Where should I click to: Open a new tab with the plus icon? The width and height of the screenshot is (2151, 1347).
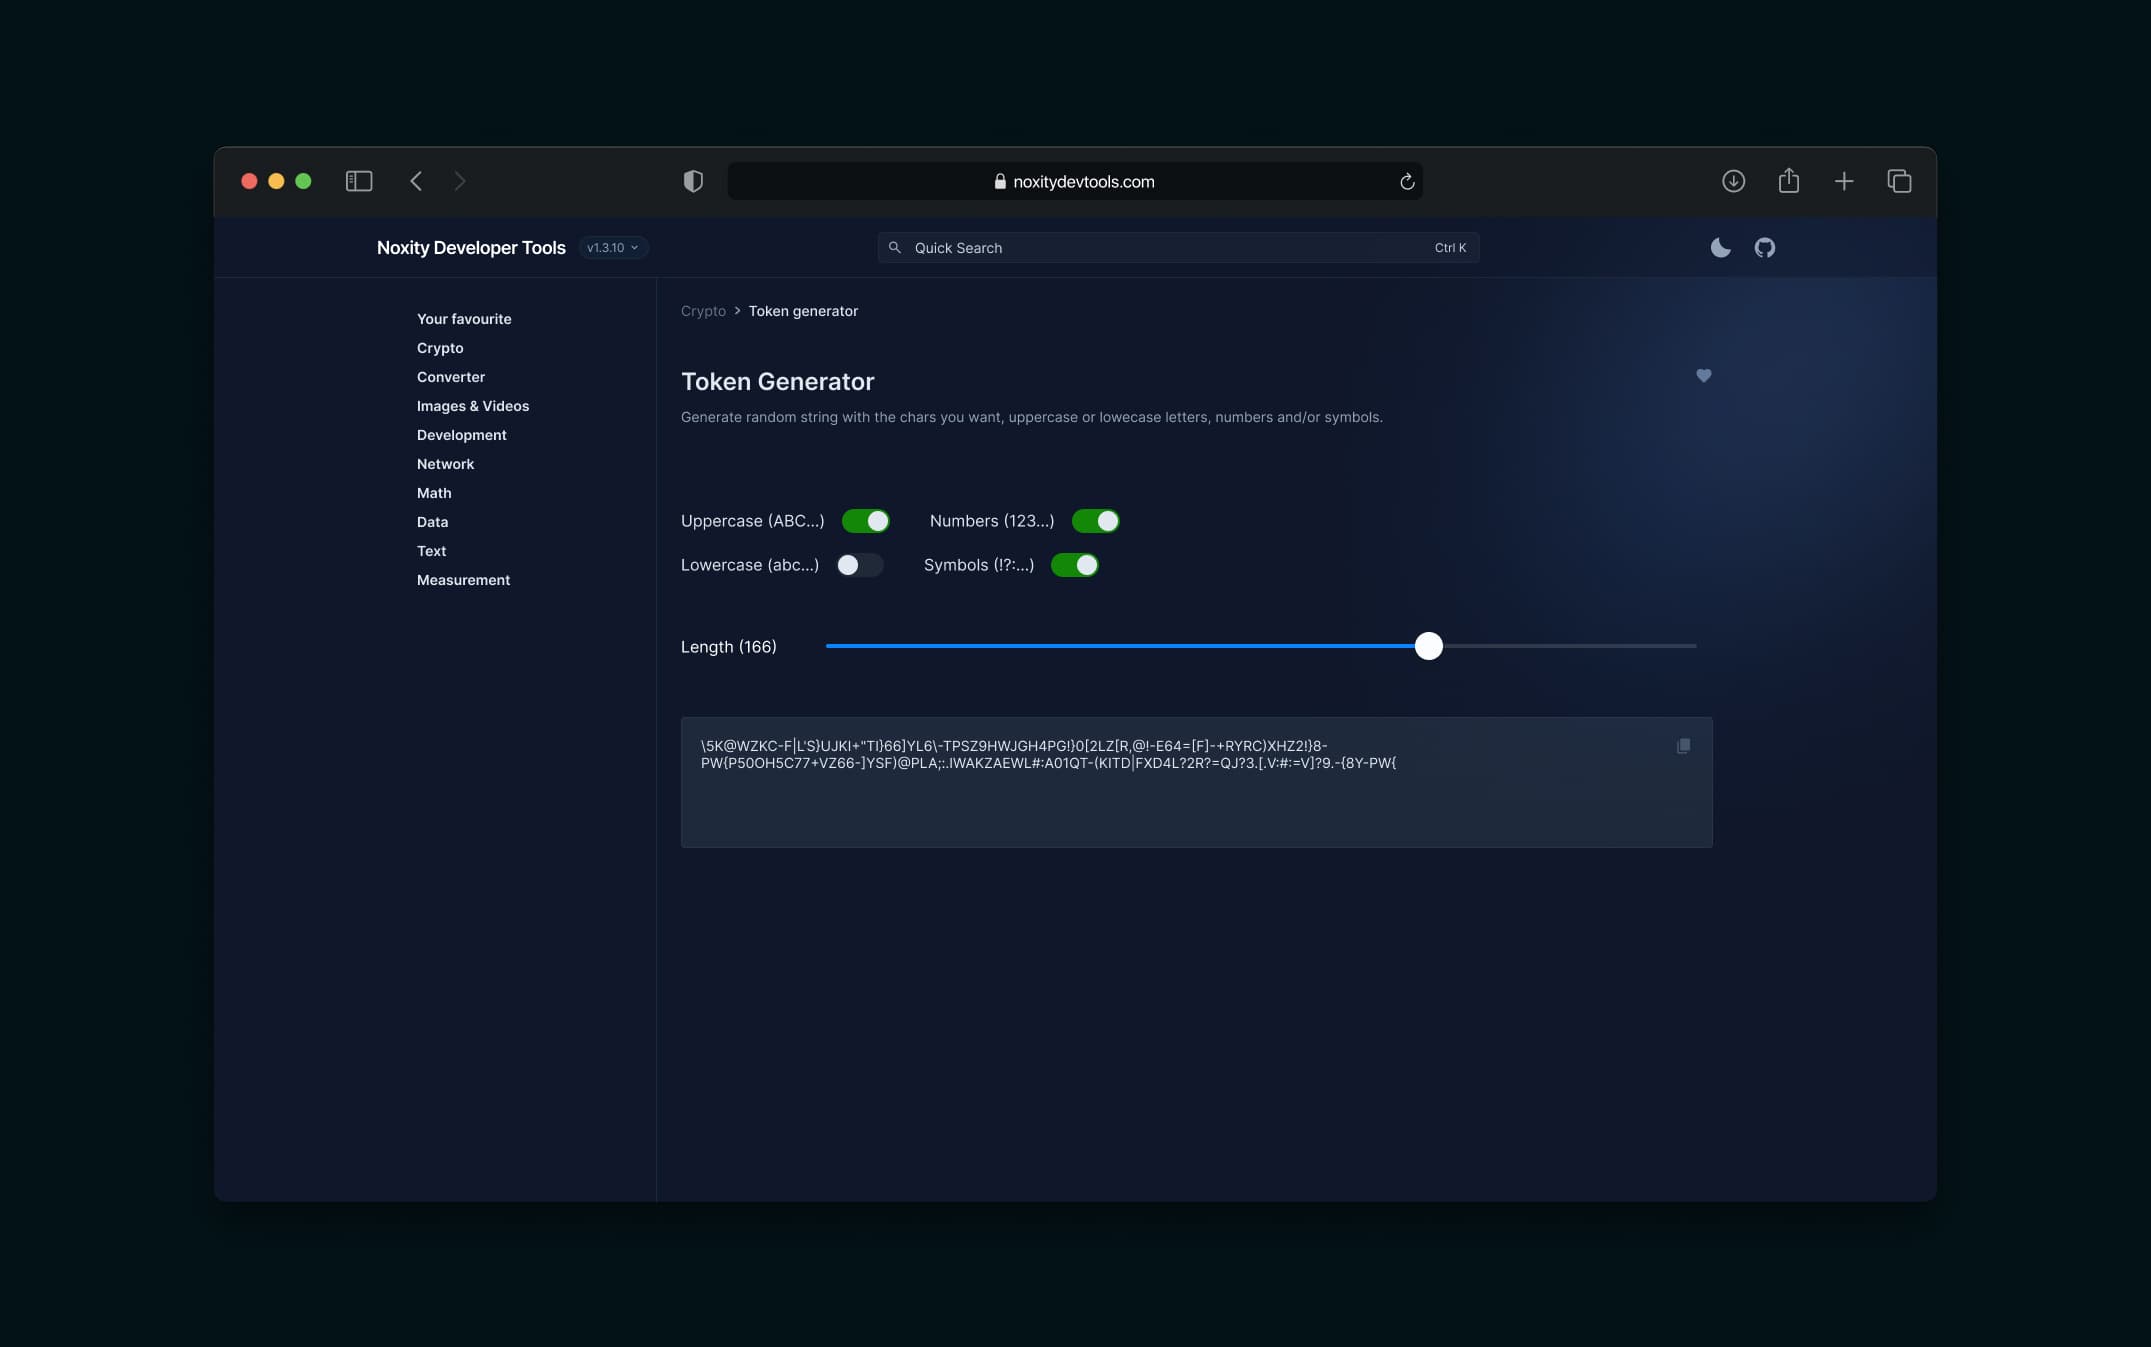pos(1844,181)
